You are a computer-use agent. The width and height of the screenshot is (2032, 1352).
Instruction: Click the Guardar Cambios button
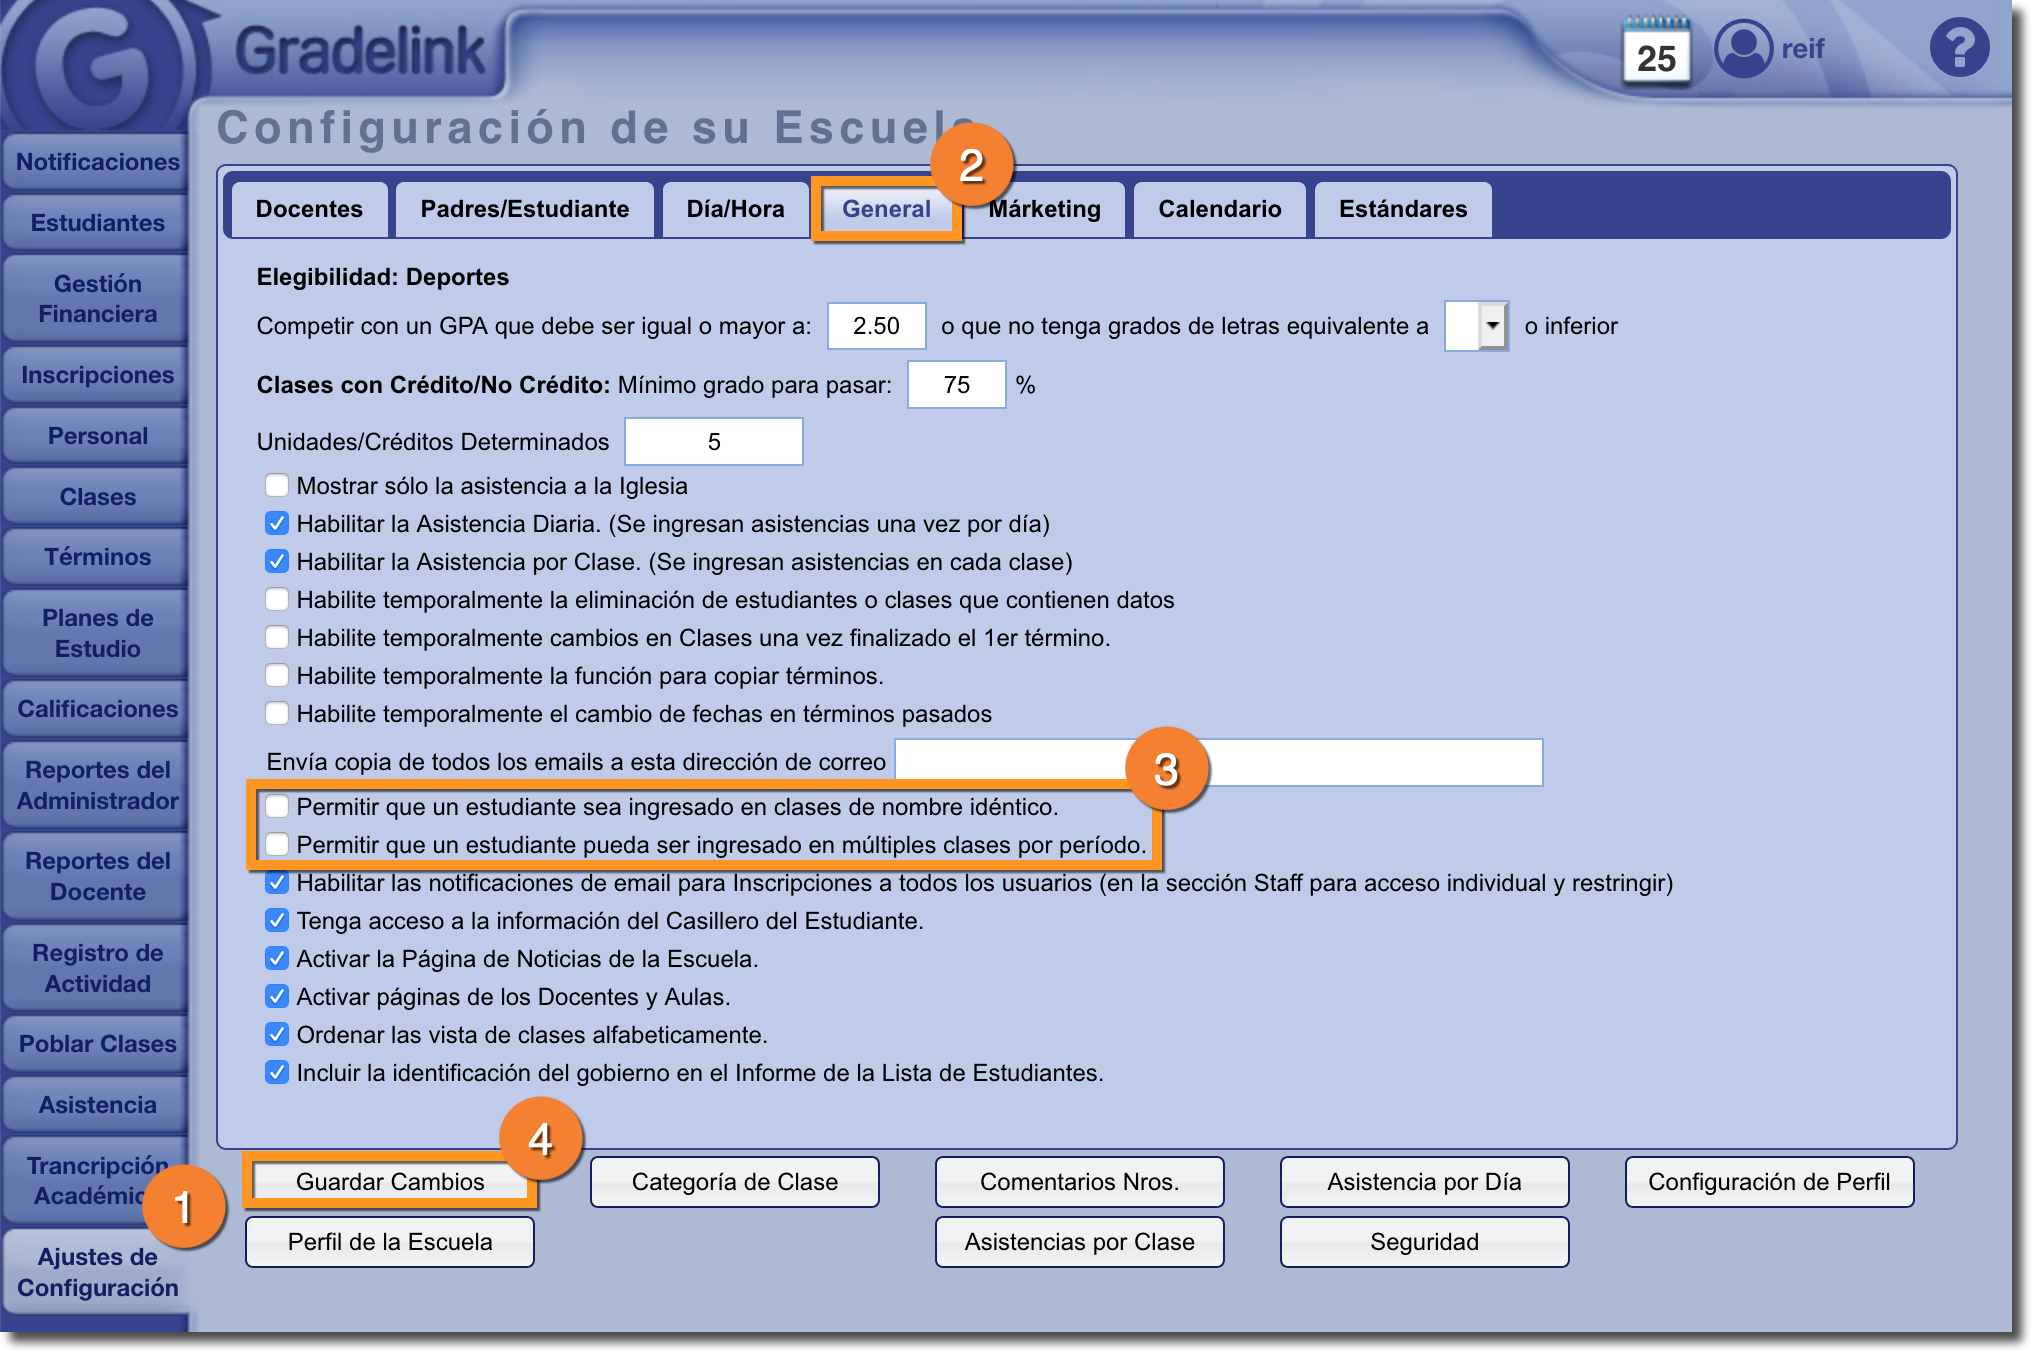pos(390,1182)
